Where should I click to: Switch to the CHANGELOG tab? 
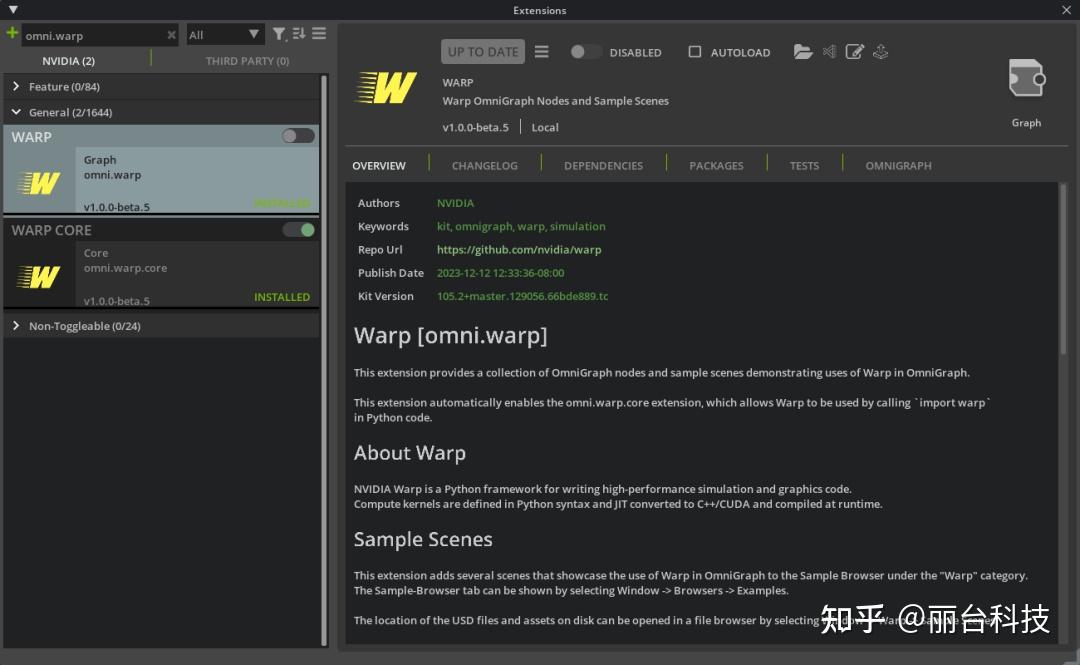(484, 165)
